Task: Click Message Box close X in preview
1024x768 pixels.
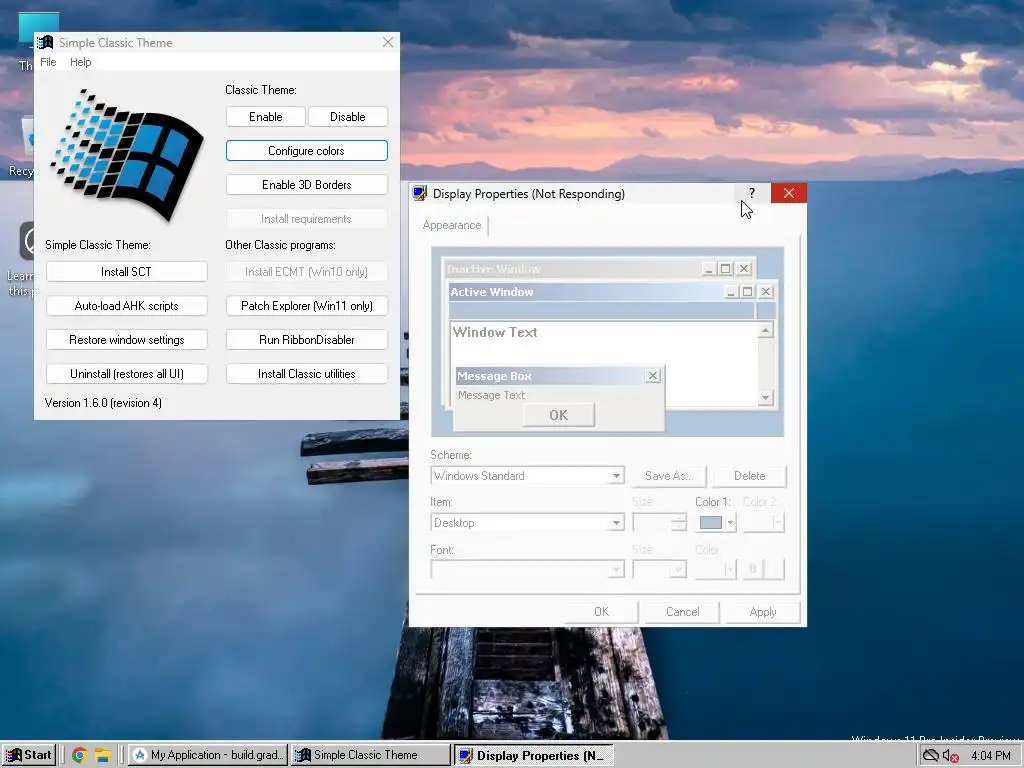Action: coord(652,376)
